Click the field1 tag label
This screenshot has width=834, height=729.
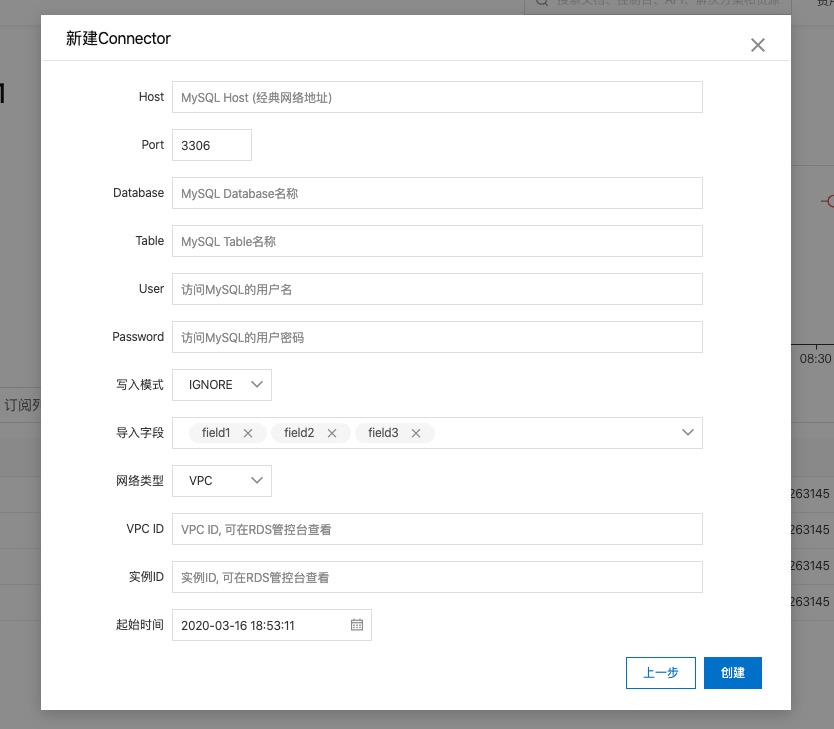click(216, 433)
